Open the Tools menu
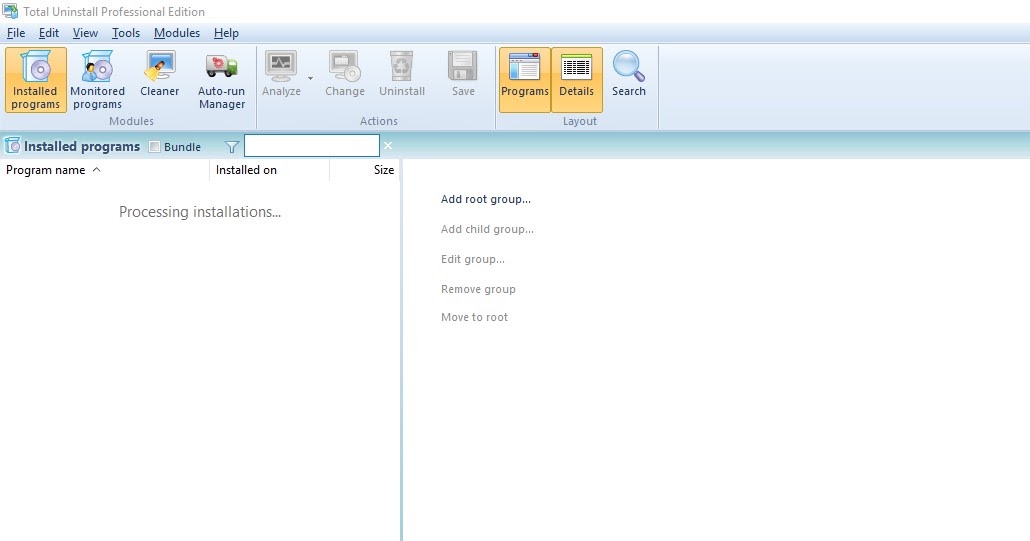1030x541 pixels. click(x=125, y=33)
